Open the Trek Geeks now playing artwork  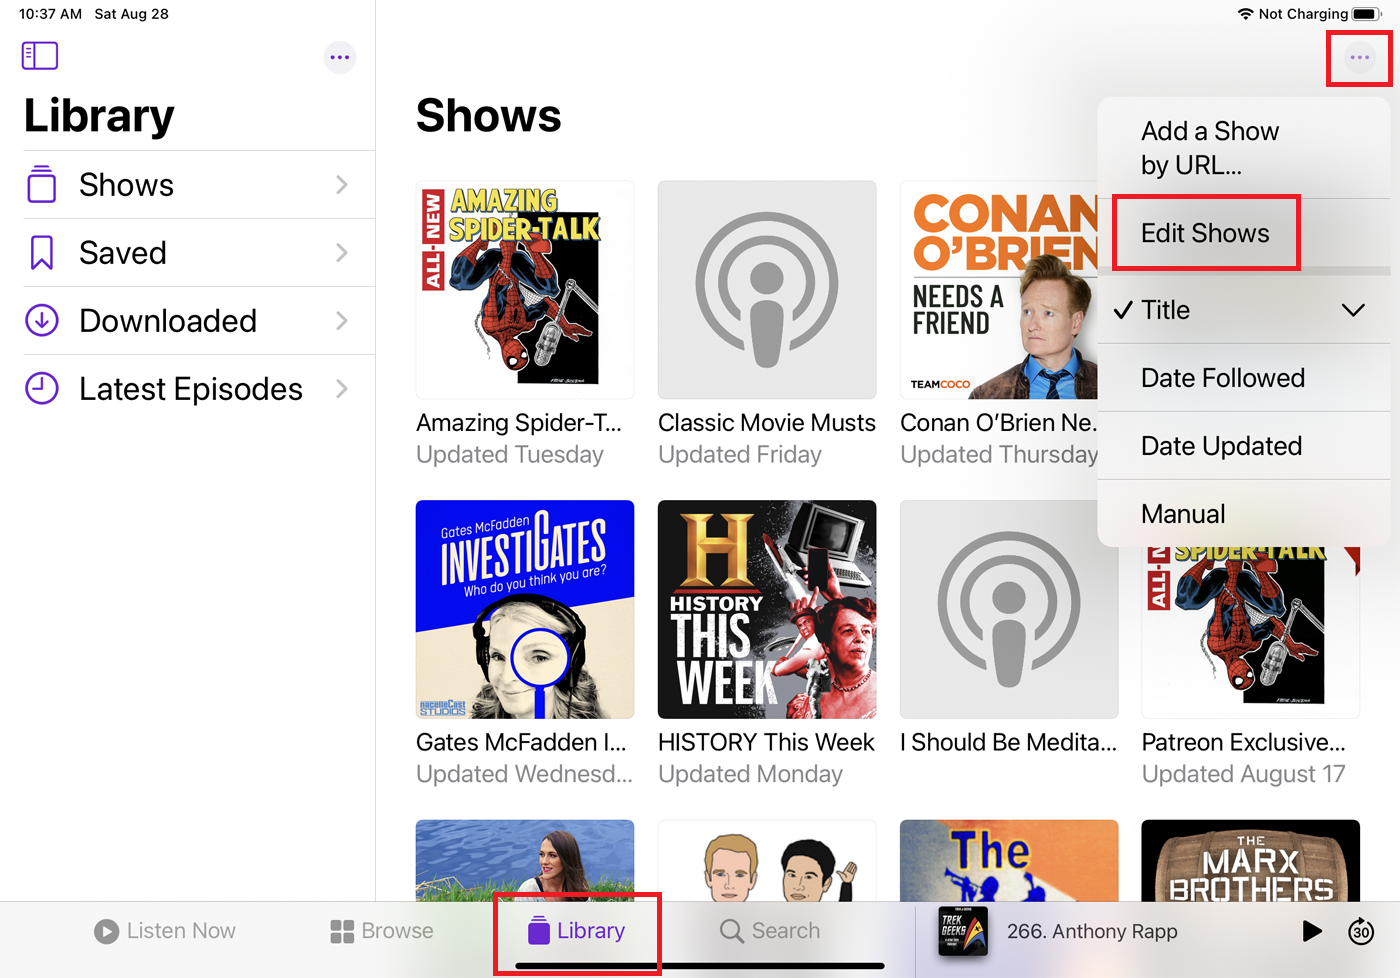tap(963, 931)
